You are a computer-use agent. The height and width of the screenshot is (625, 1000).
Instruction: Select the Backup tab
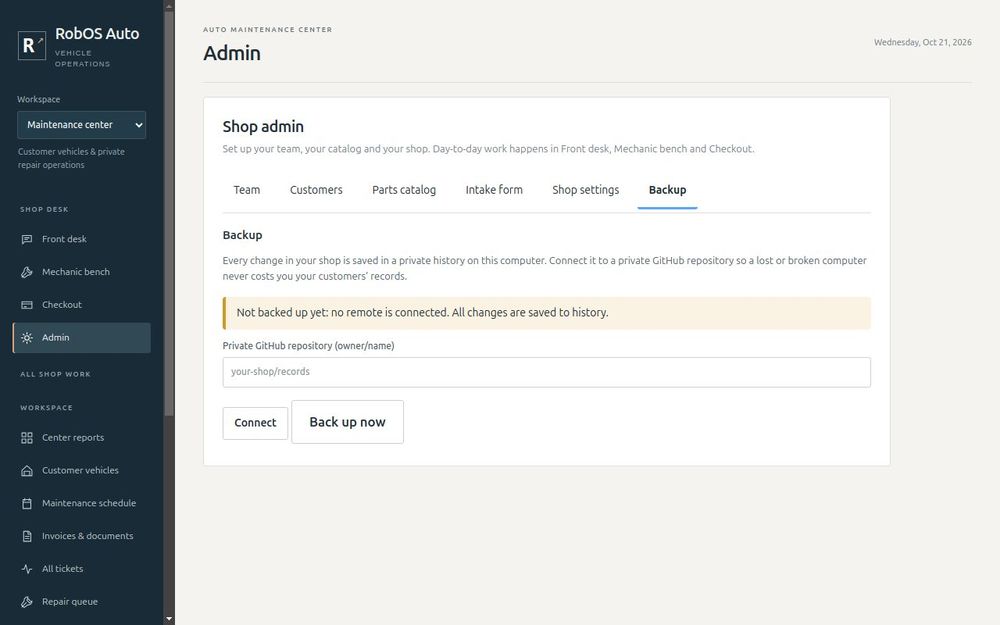pos(667,190)
